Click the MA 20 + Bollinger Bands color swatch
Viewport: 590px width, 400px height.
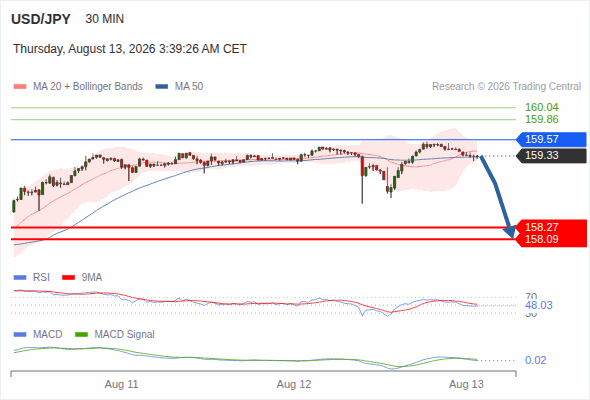[20, 87]
